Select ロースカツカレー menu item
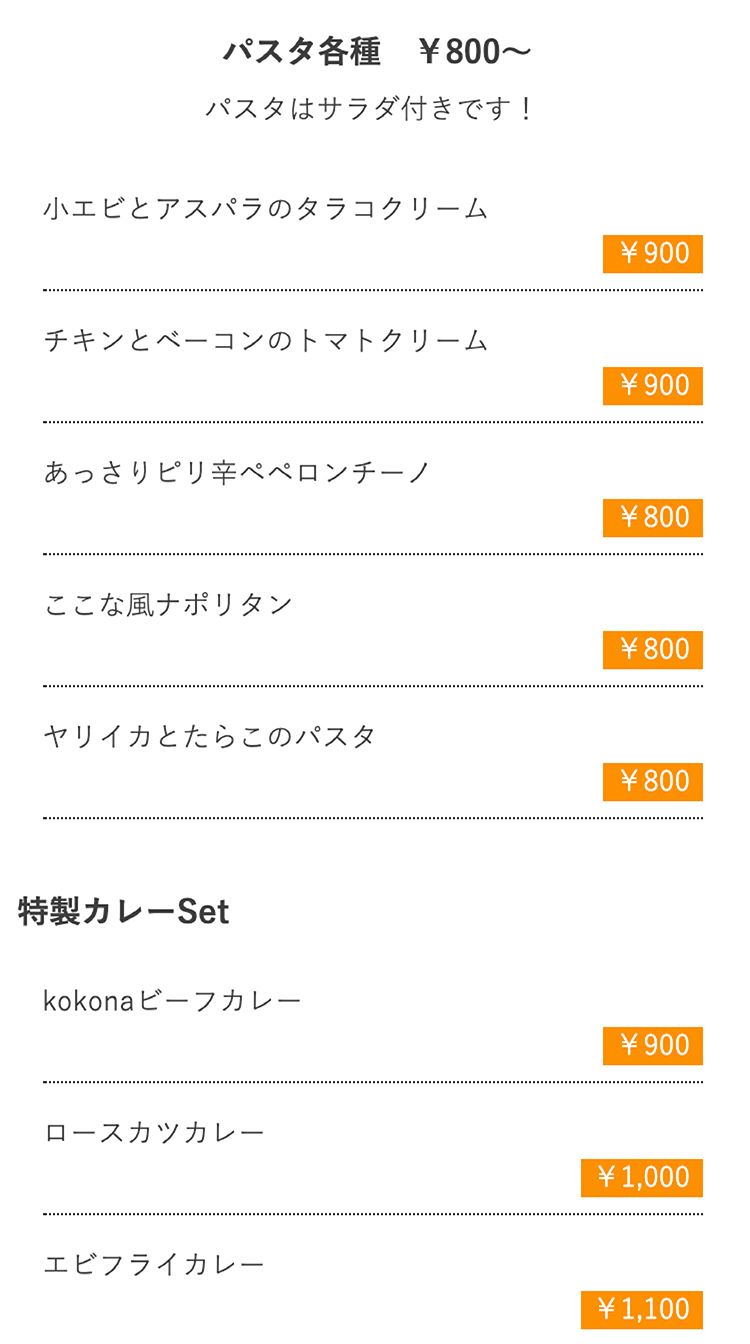The height and width of the screenshot is (1344, 750). tap(155, 1133)
